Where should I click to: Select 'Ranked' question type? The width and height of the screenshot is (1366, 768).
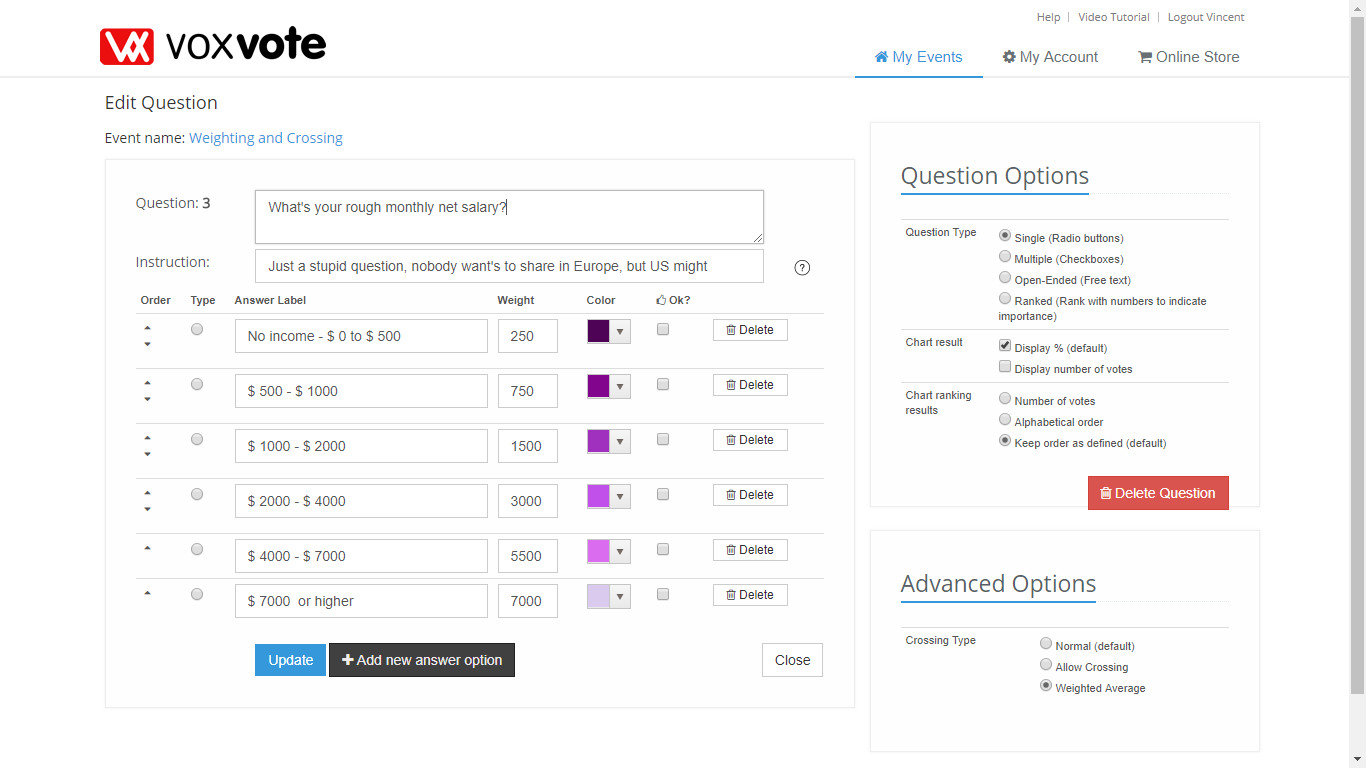tap(1005, 299)
